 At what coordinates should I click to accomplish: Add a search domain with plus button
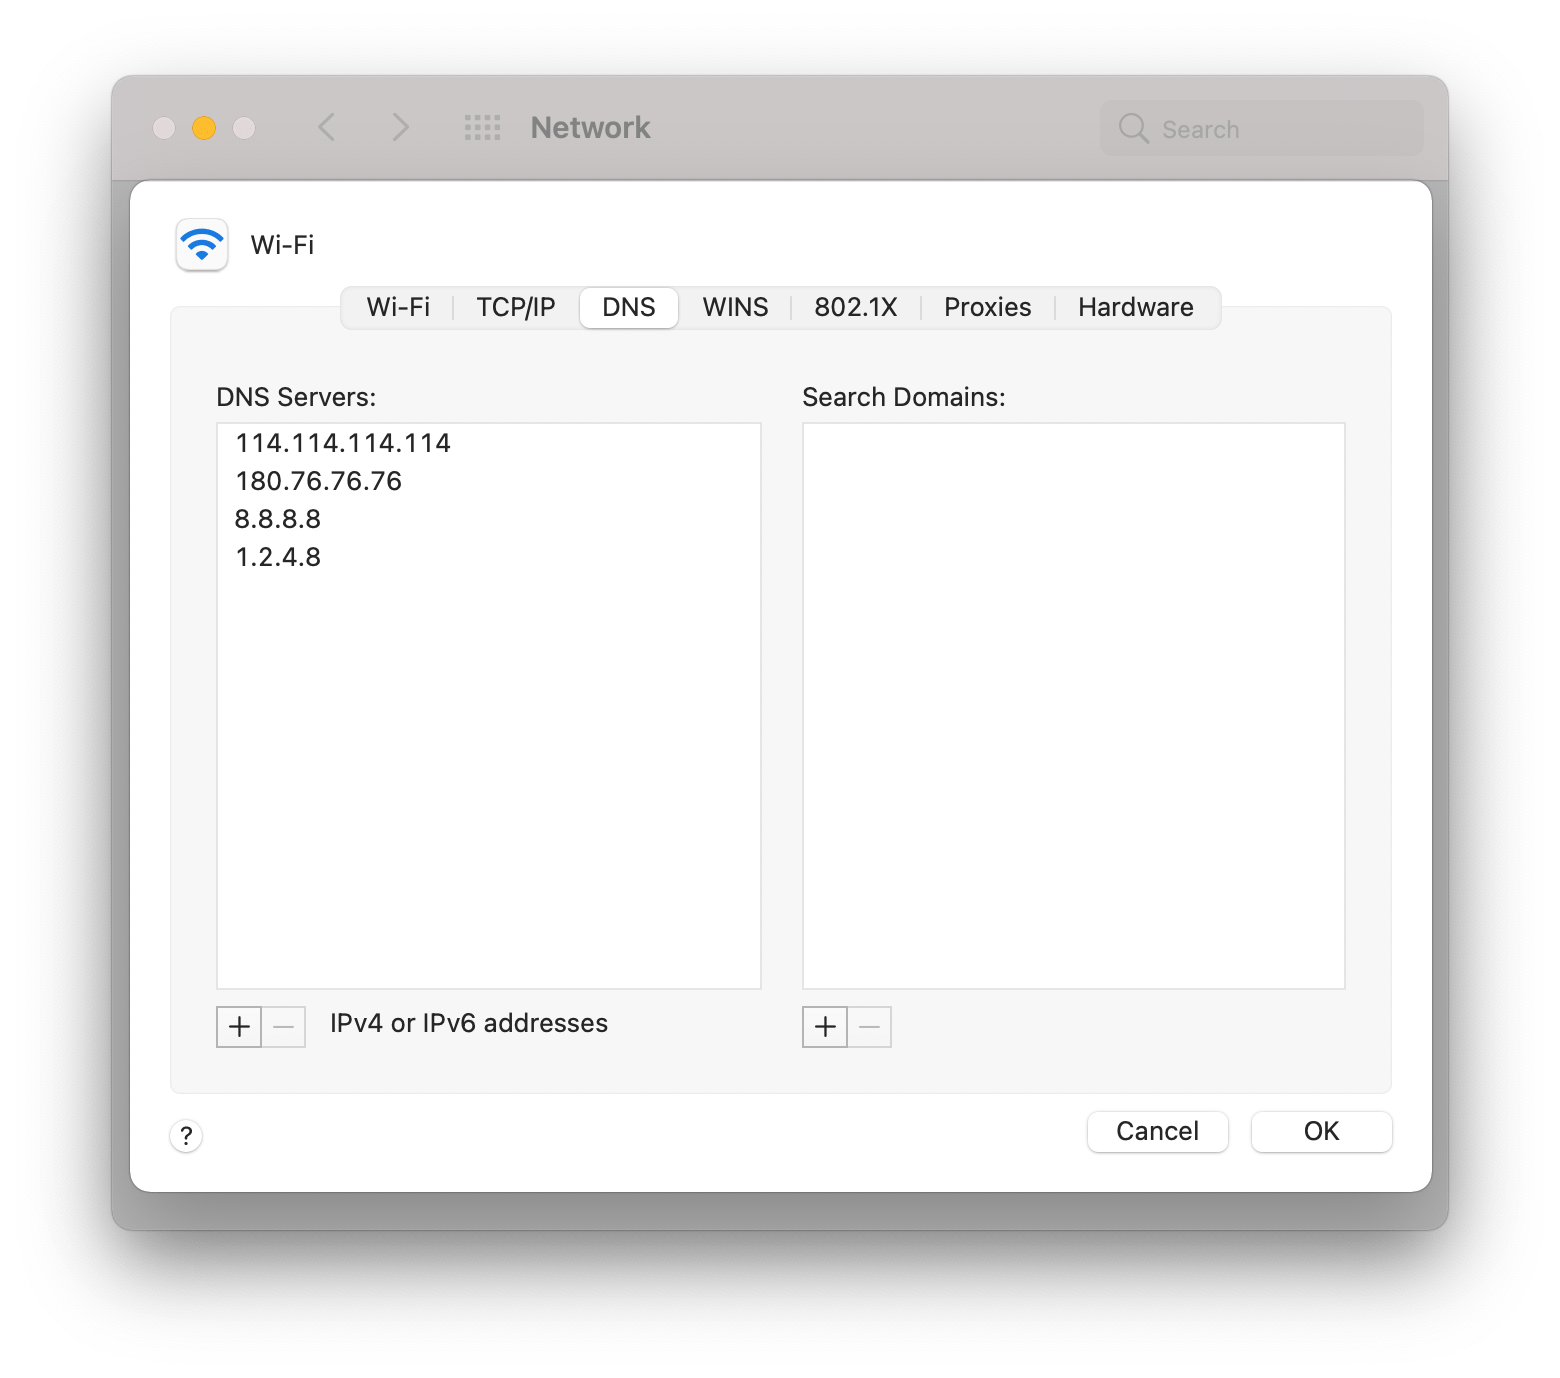[825, 1027]
